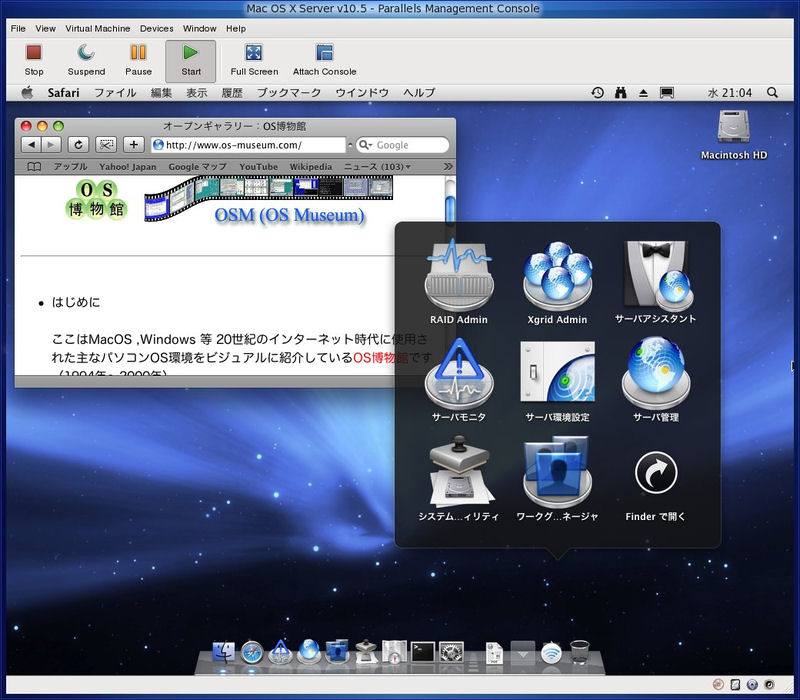Open the Trash in the Dock
Image resolution: width=800 pixels, height=700 pixels.
(x=580, y=652)
